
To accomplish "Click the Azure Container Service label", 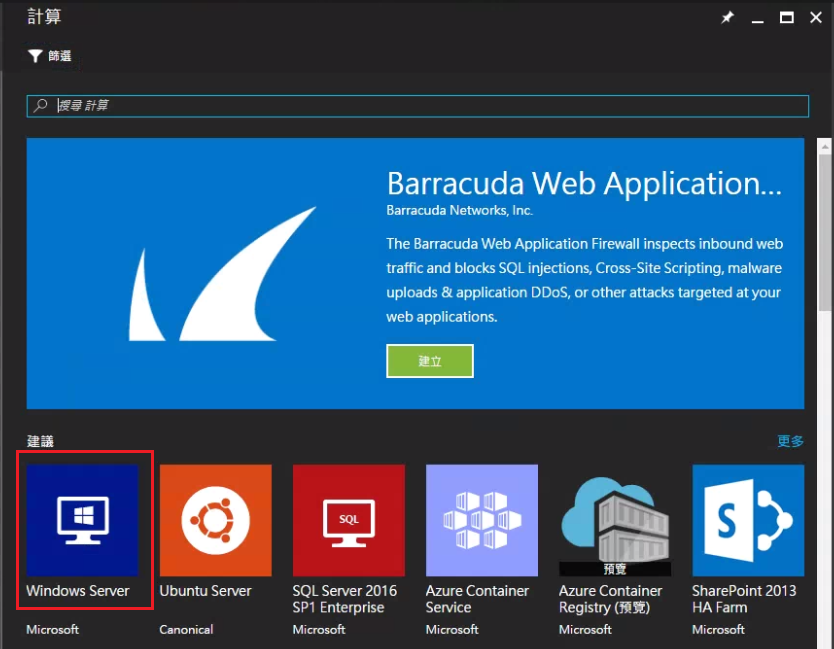I will tap(477, 599).
